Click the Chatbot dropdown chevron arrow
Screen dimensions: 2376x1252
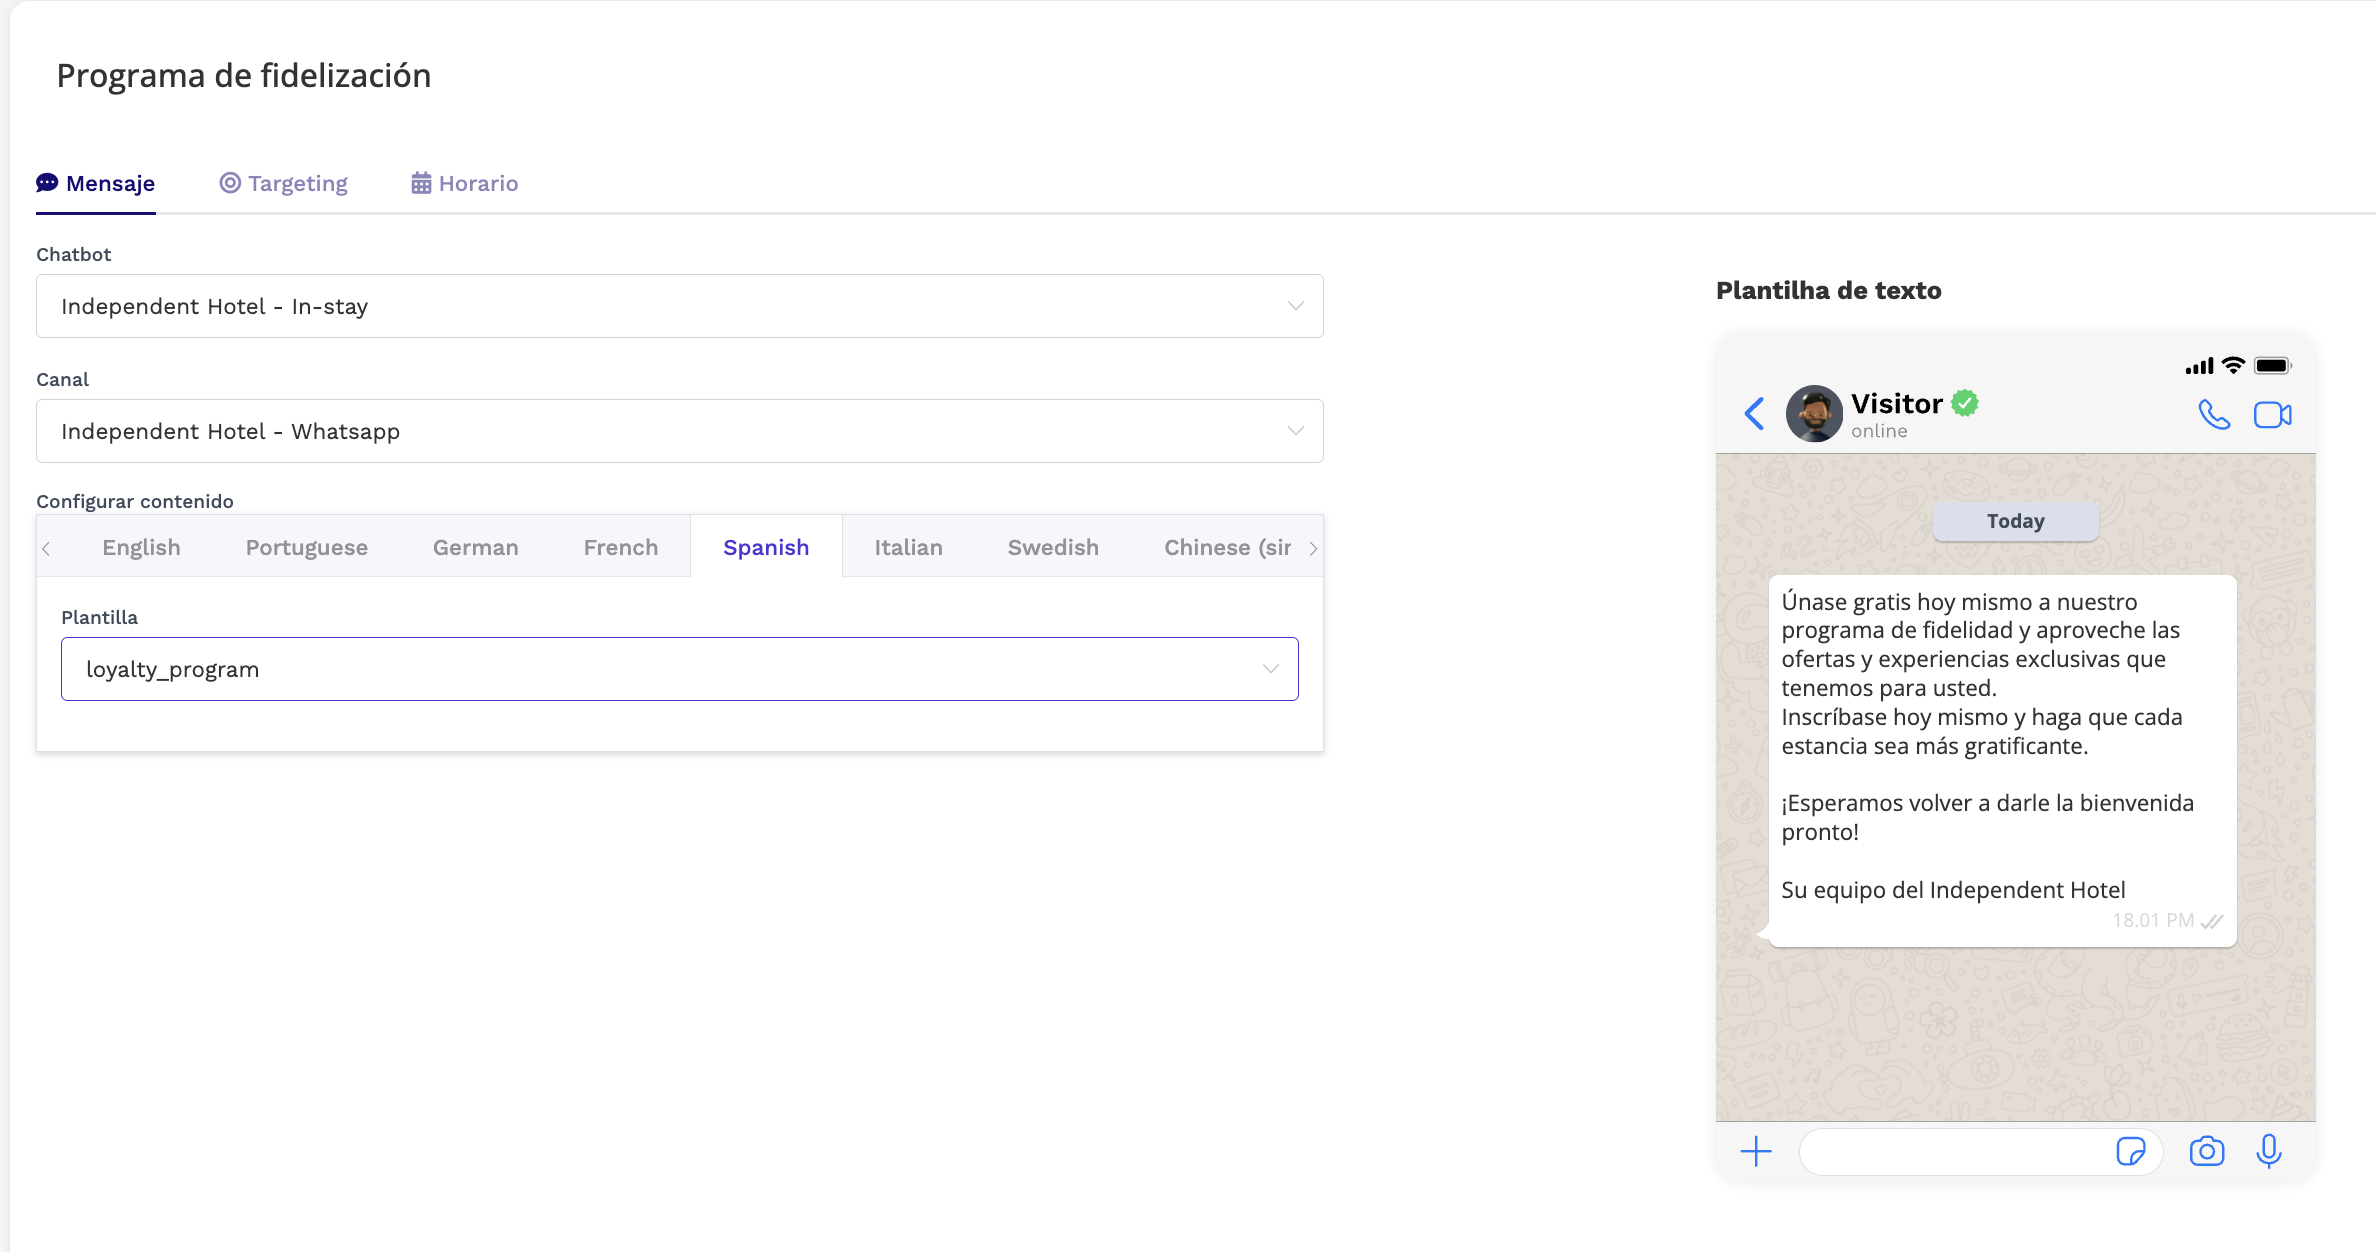[x=1296, y=306]
